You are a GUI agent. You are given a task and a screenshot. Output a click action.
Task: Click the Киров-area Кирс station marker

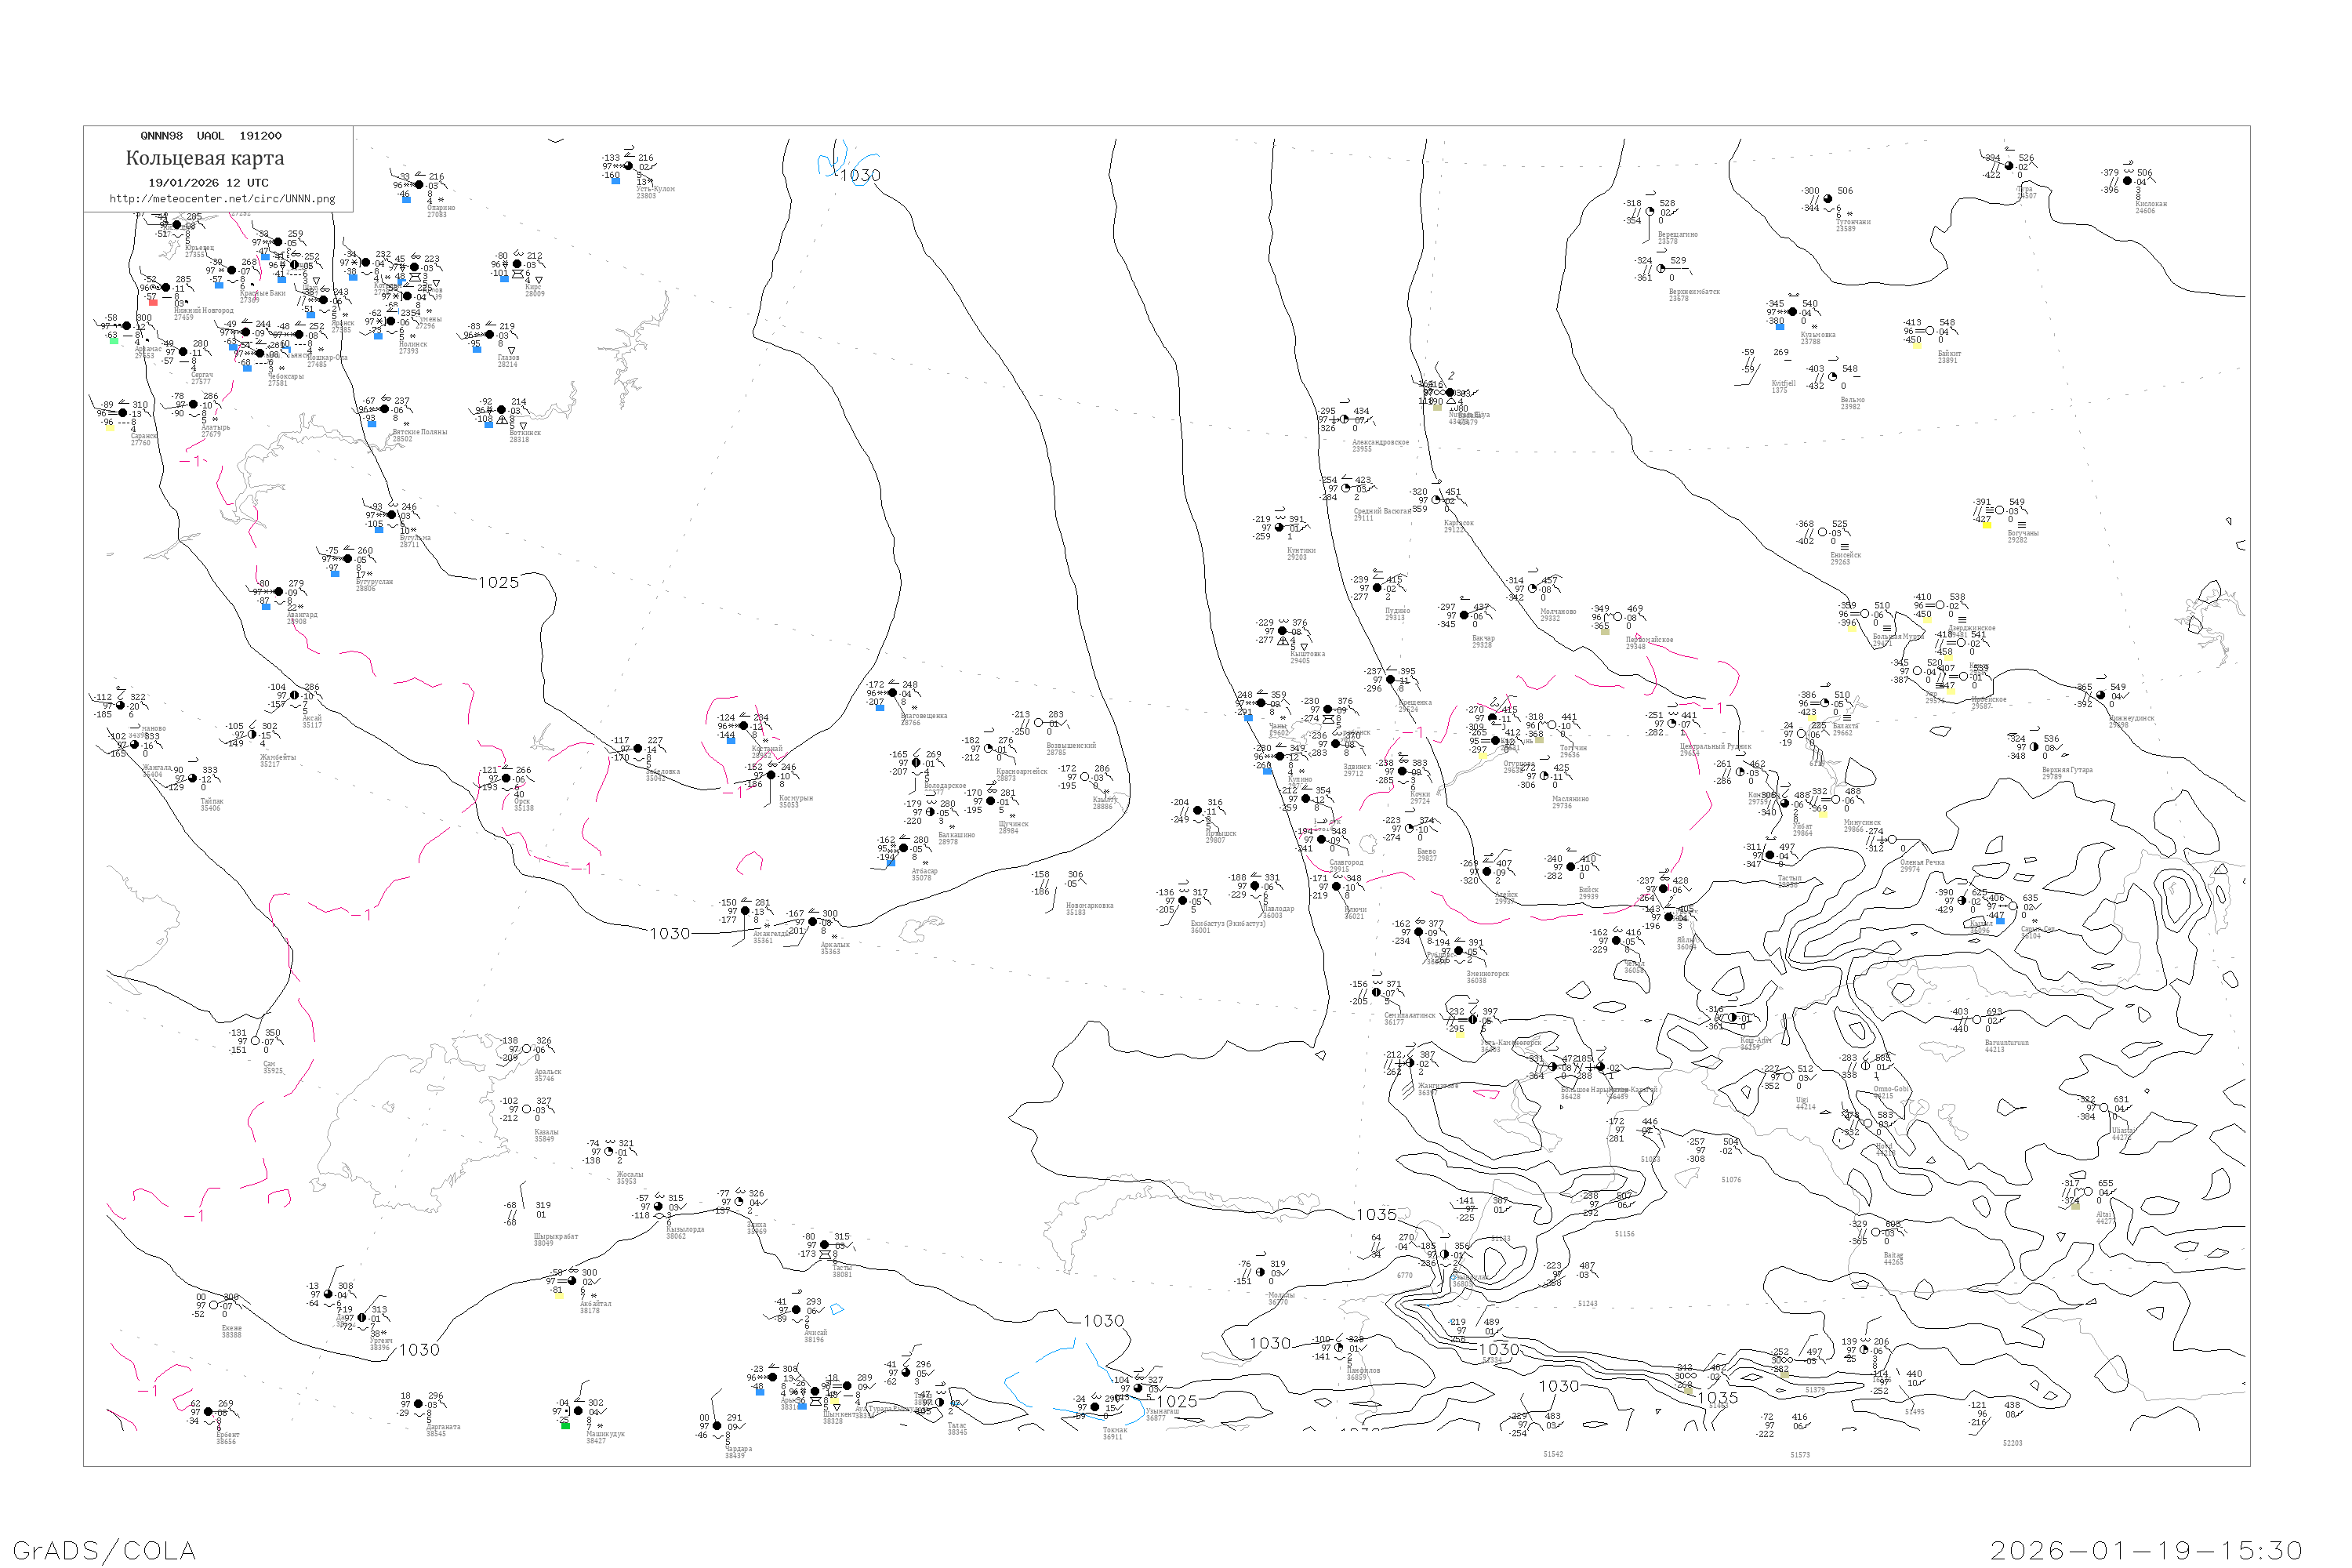pos(517,265)
